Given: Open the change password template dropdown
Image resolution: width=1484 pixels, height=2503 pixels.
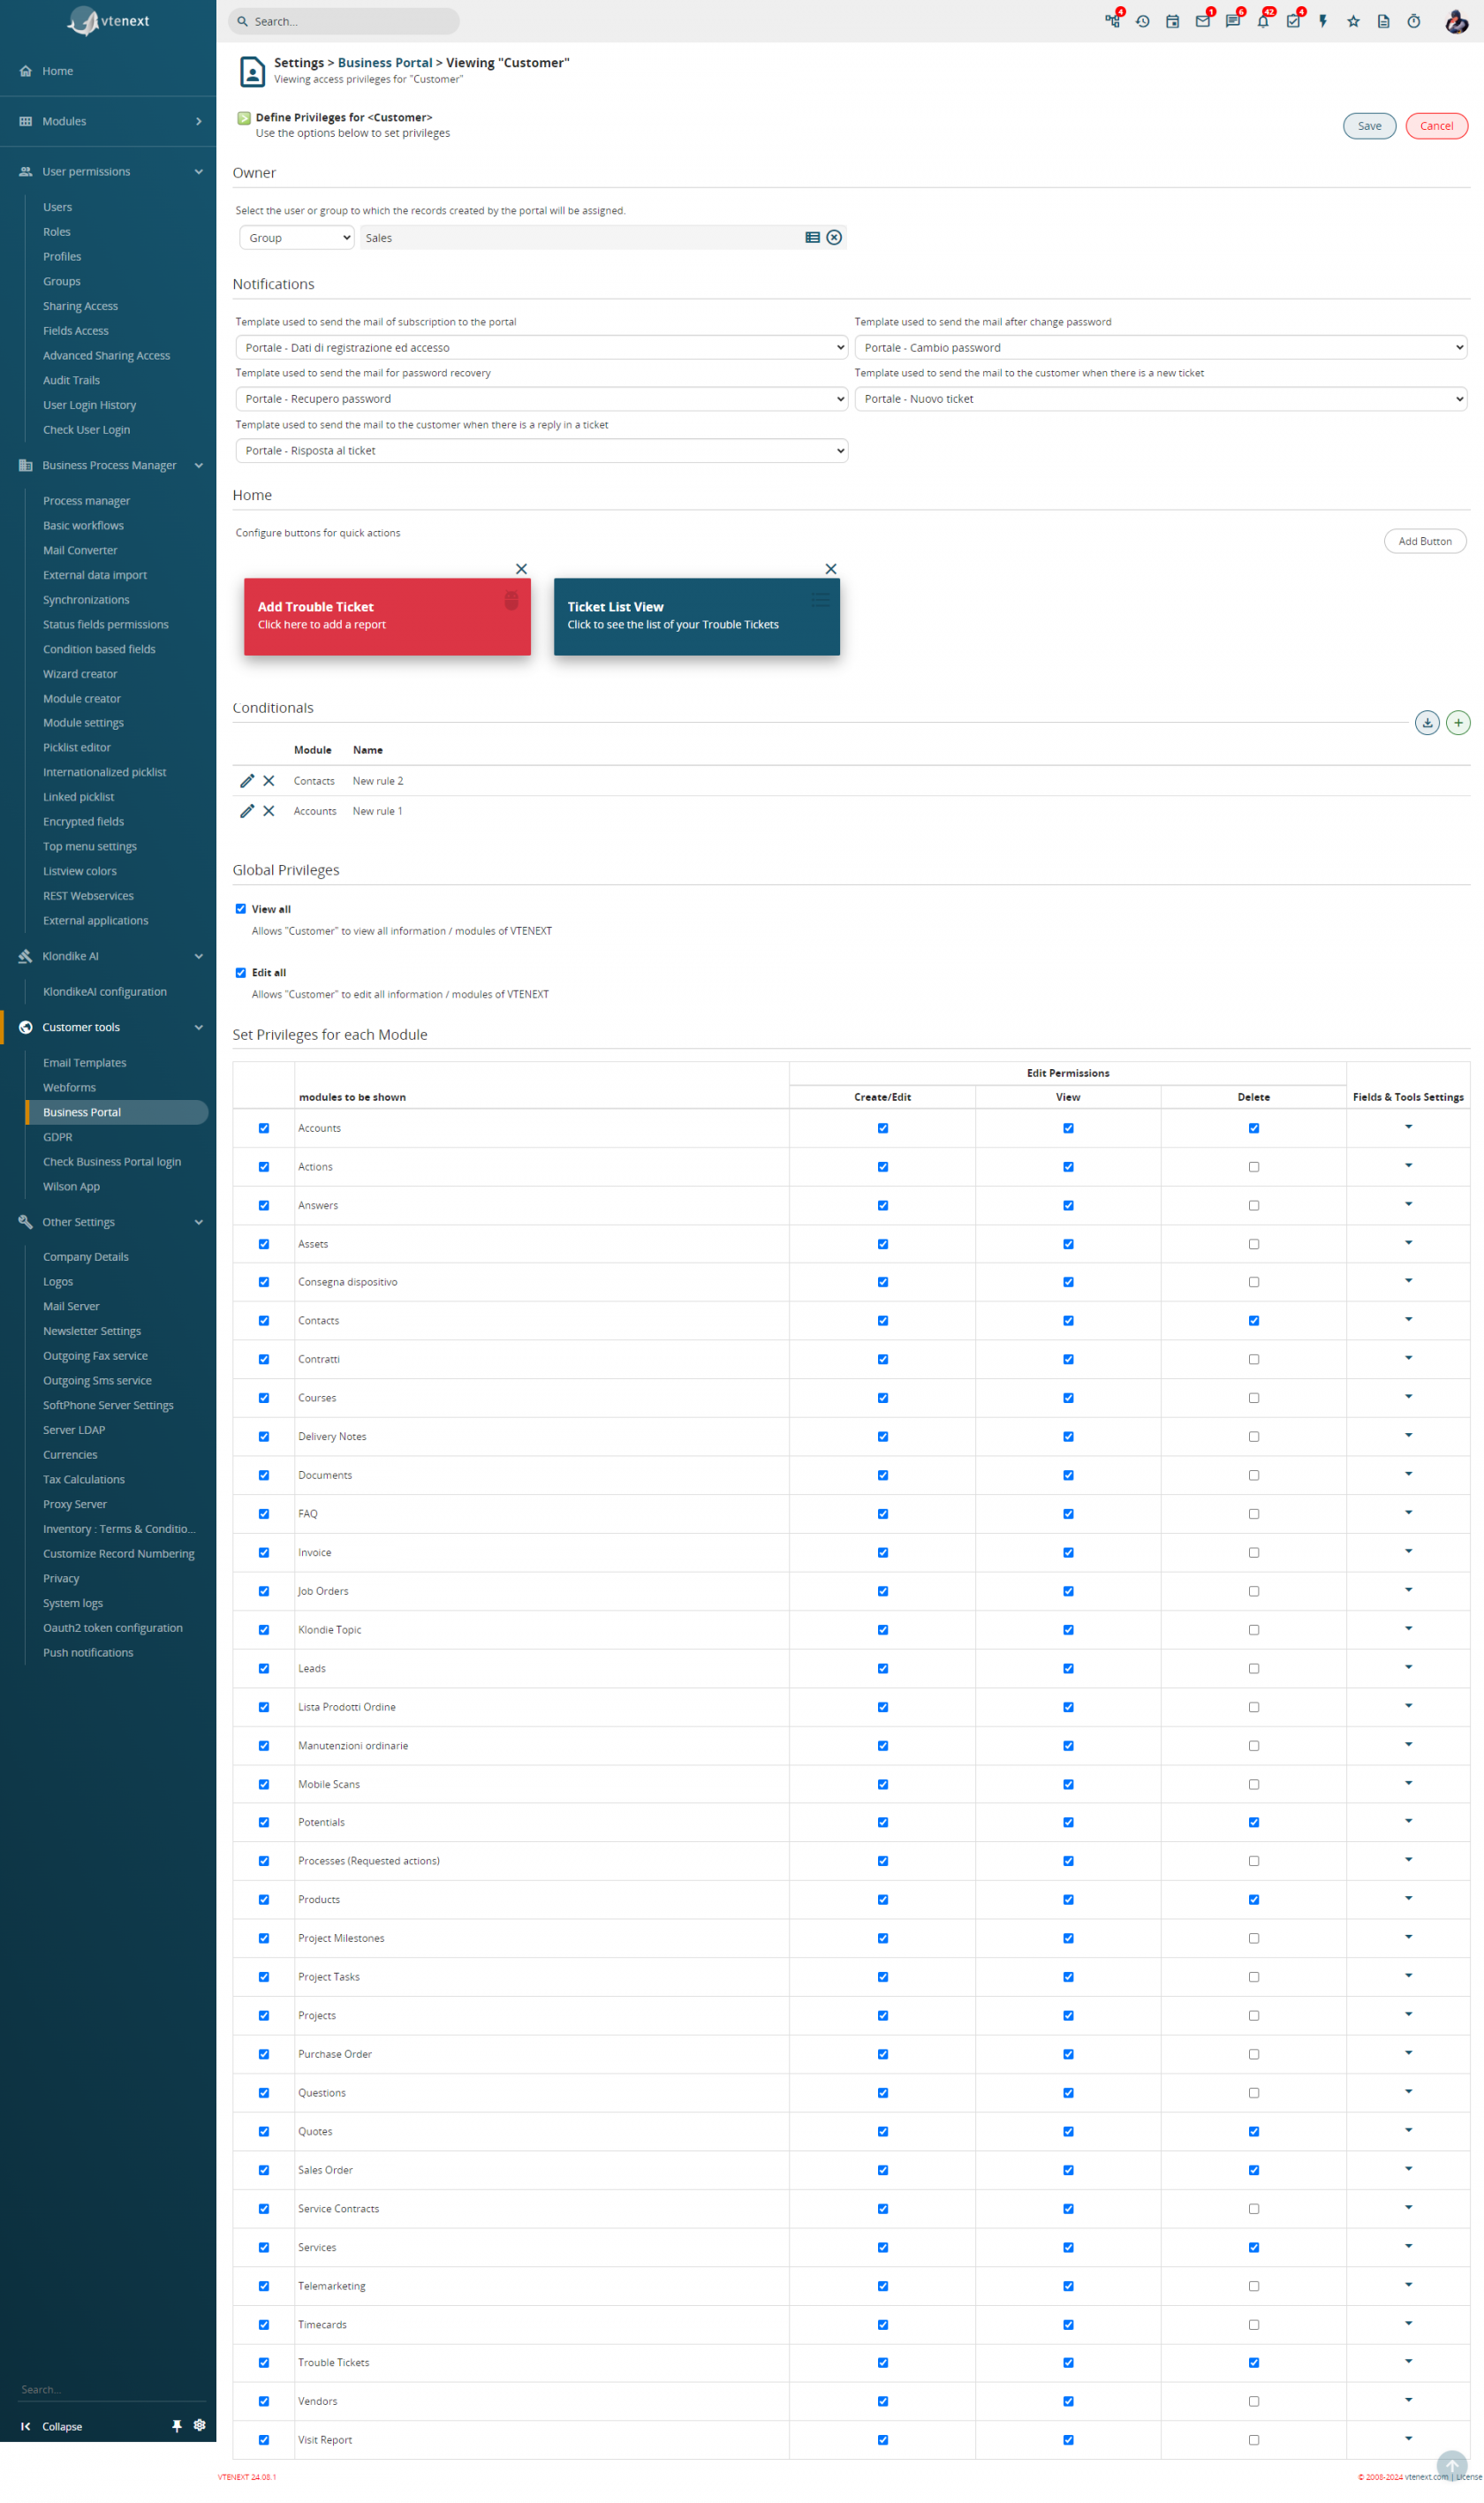Looking at the screenshot, I should tap(1160, 348).
